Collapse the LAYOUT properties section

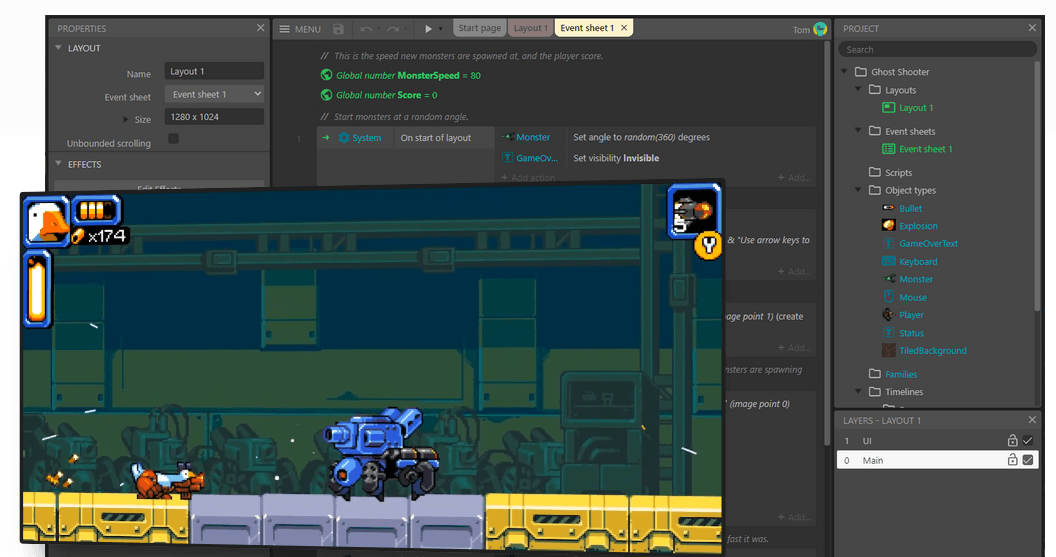[x=59, y=48]
